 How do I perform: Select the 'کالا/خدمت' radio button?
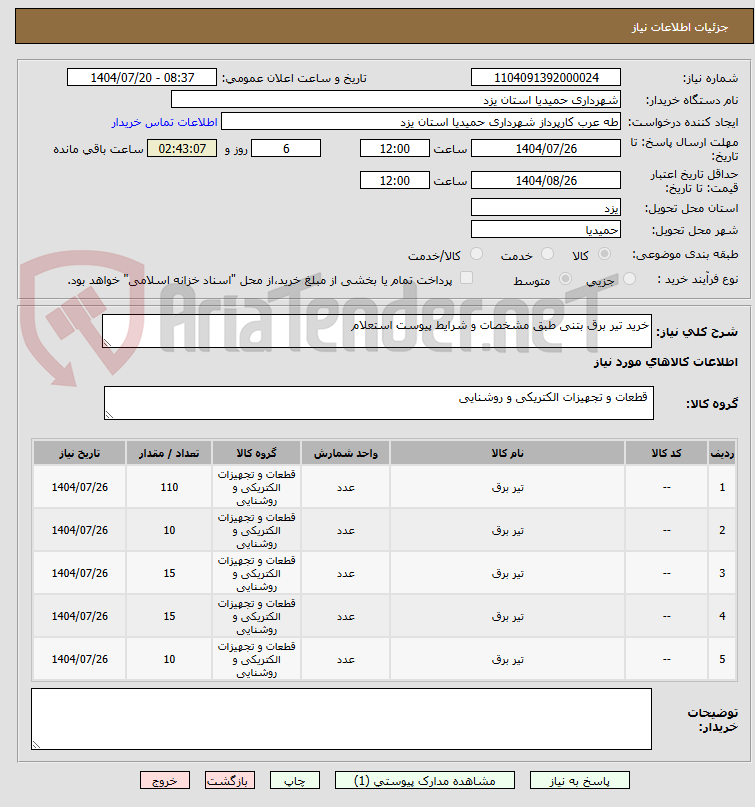coord(477,253)
